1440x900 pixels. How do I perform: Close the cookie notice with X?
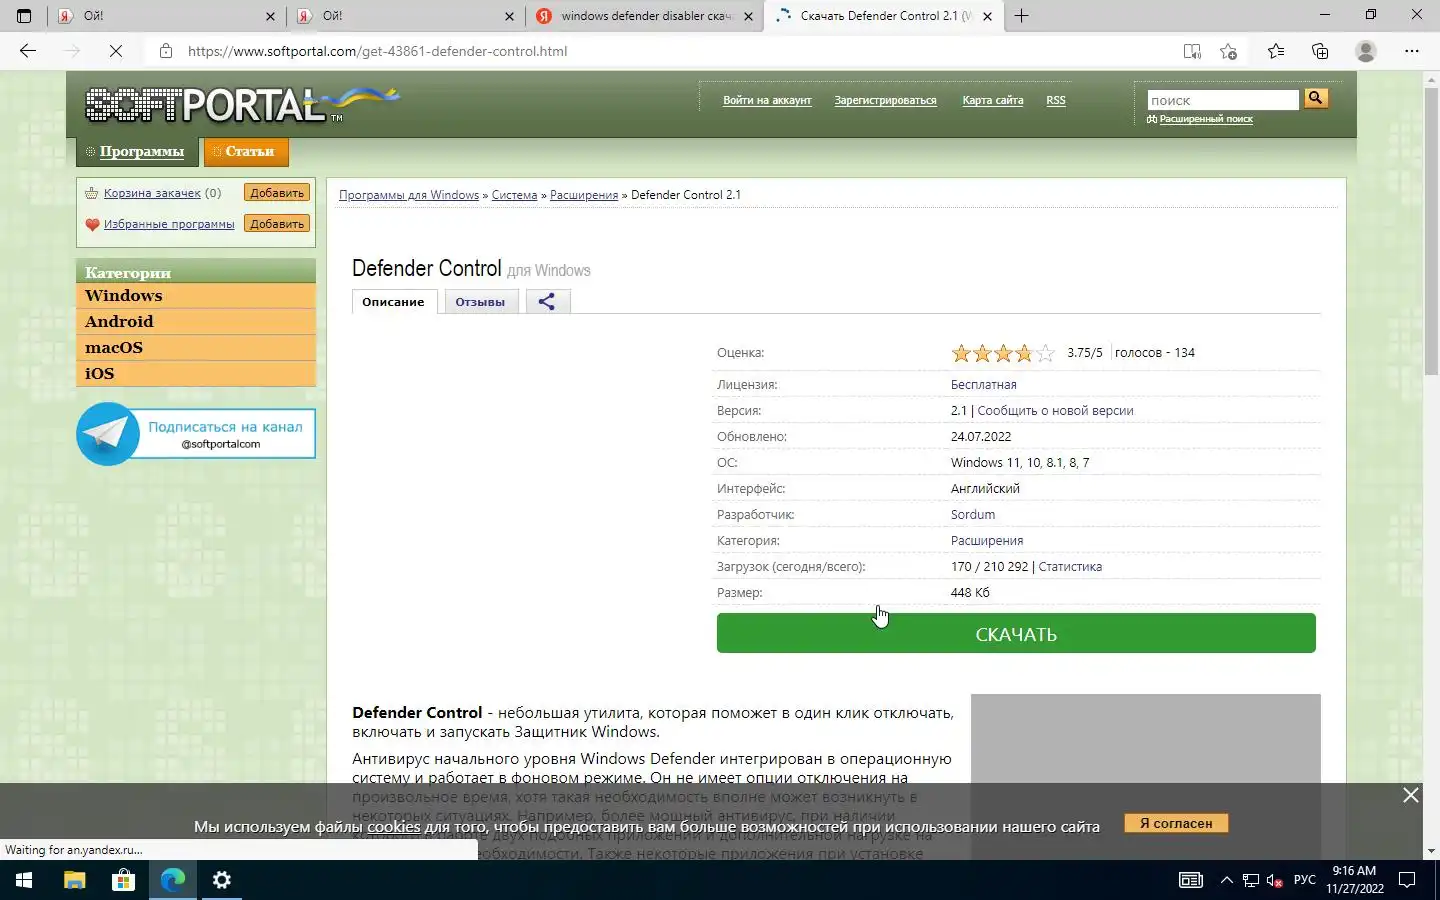pos(1411,795)
